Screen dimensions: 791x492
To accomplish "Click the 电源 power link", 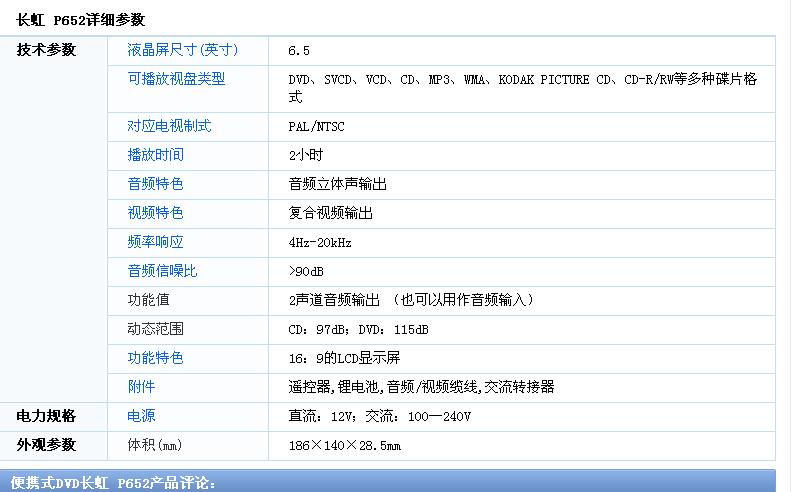I will click(x=141, y=416).
